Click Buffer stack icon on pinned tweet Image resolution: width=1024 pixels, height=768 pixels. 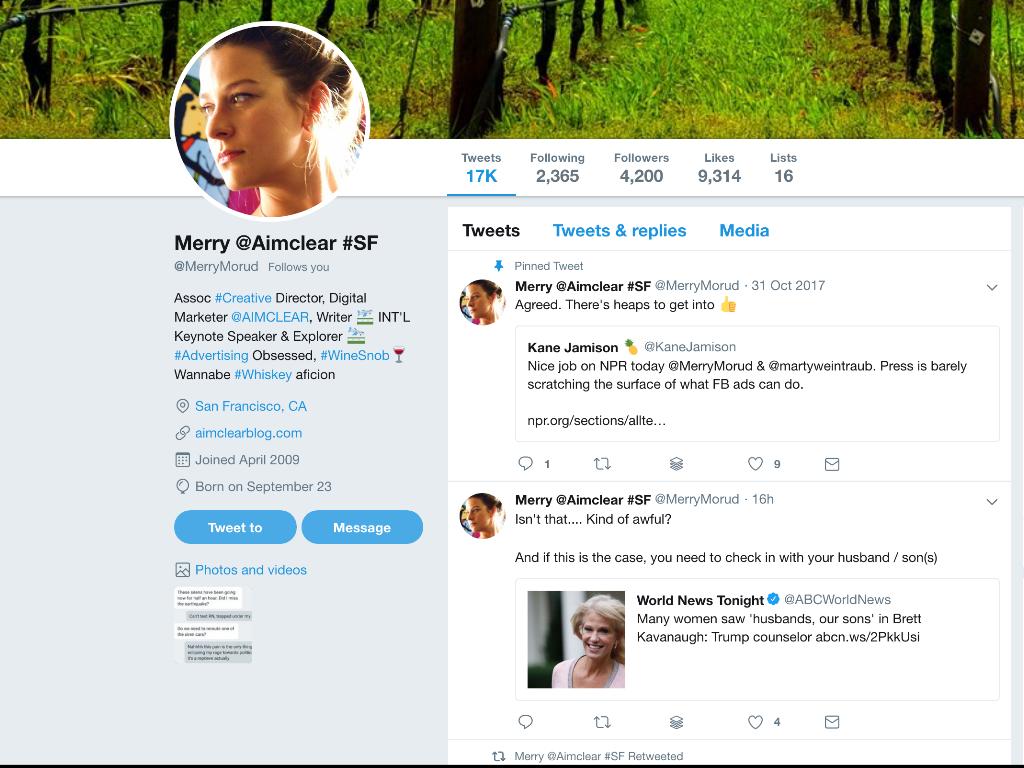tap(677, 464)
